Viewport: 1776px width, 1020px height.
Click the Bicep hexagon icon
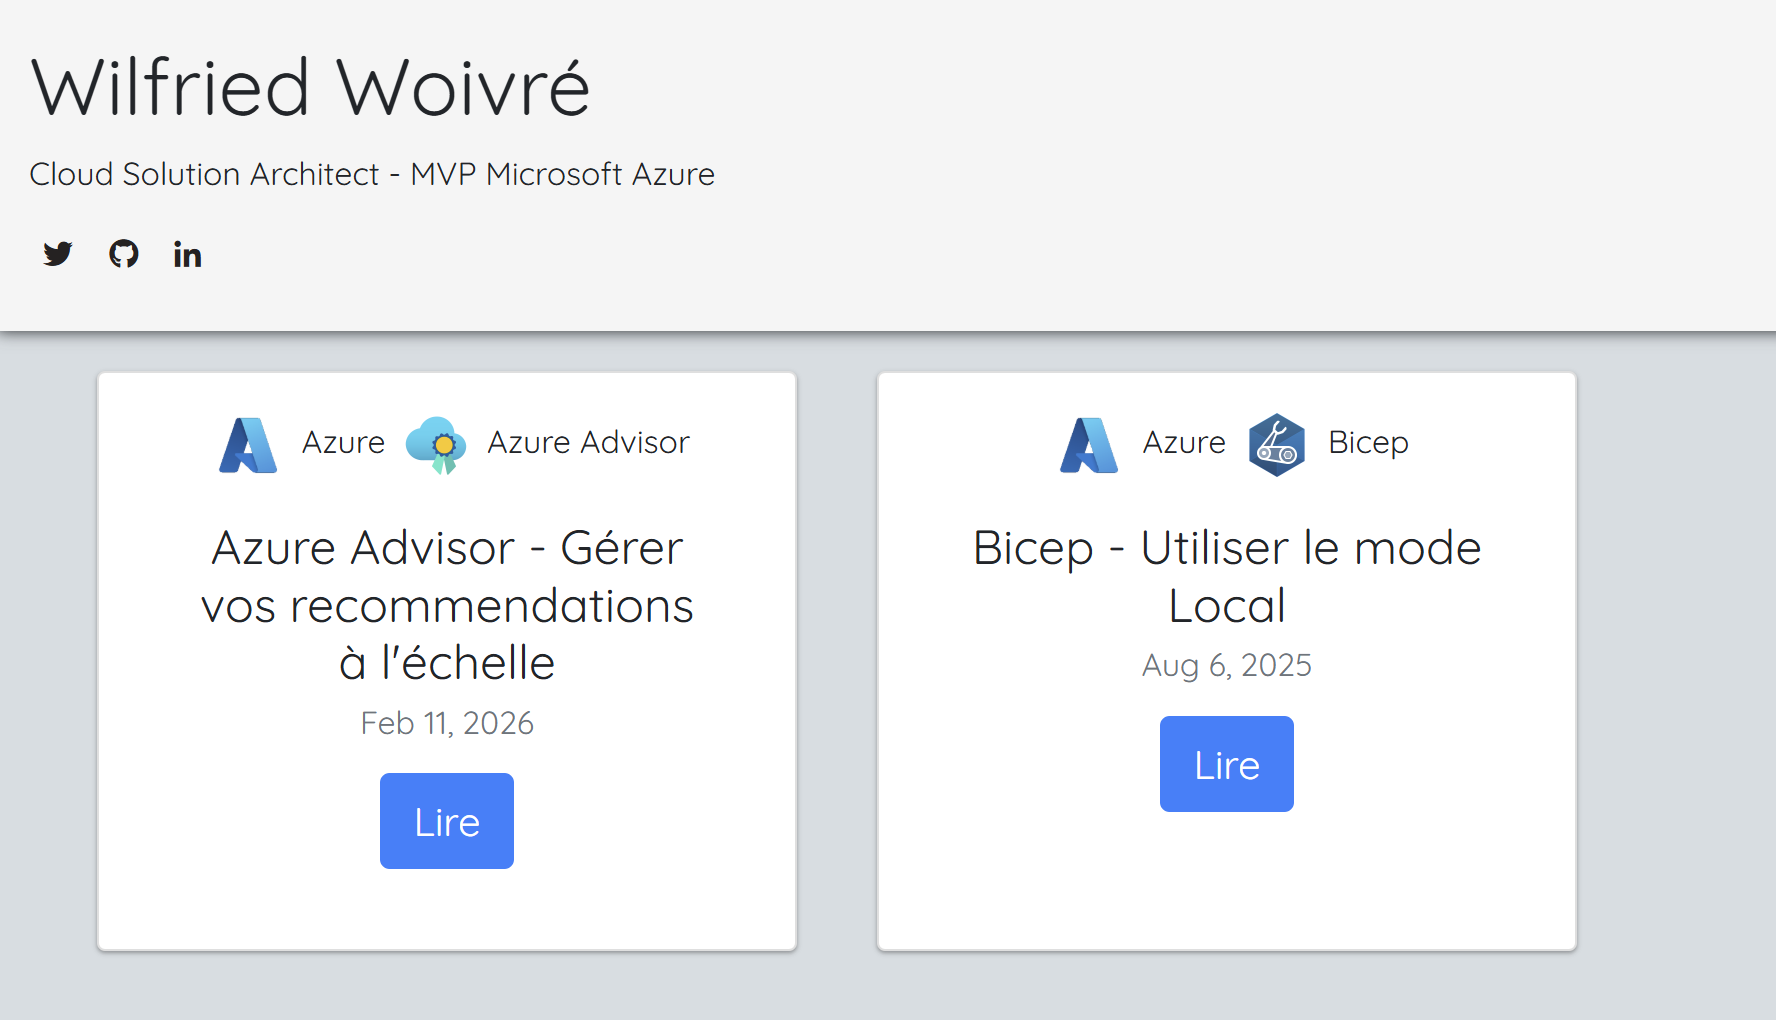point(1277,445)
